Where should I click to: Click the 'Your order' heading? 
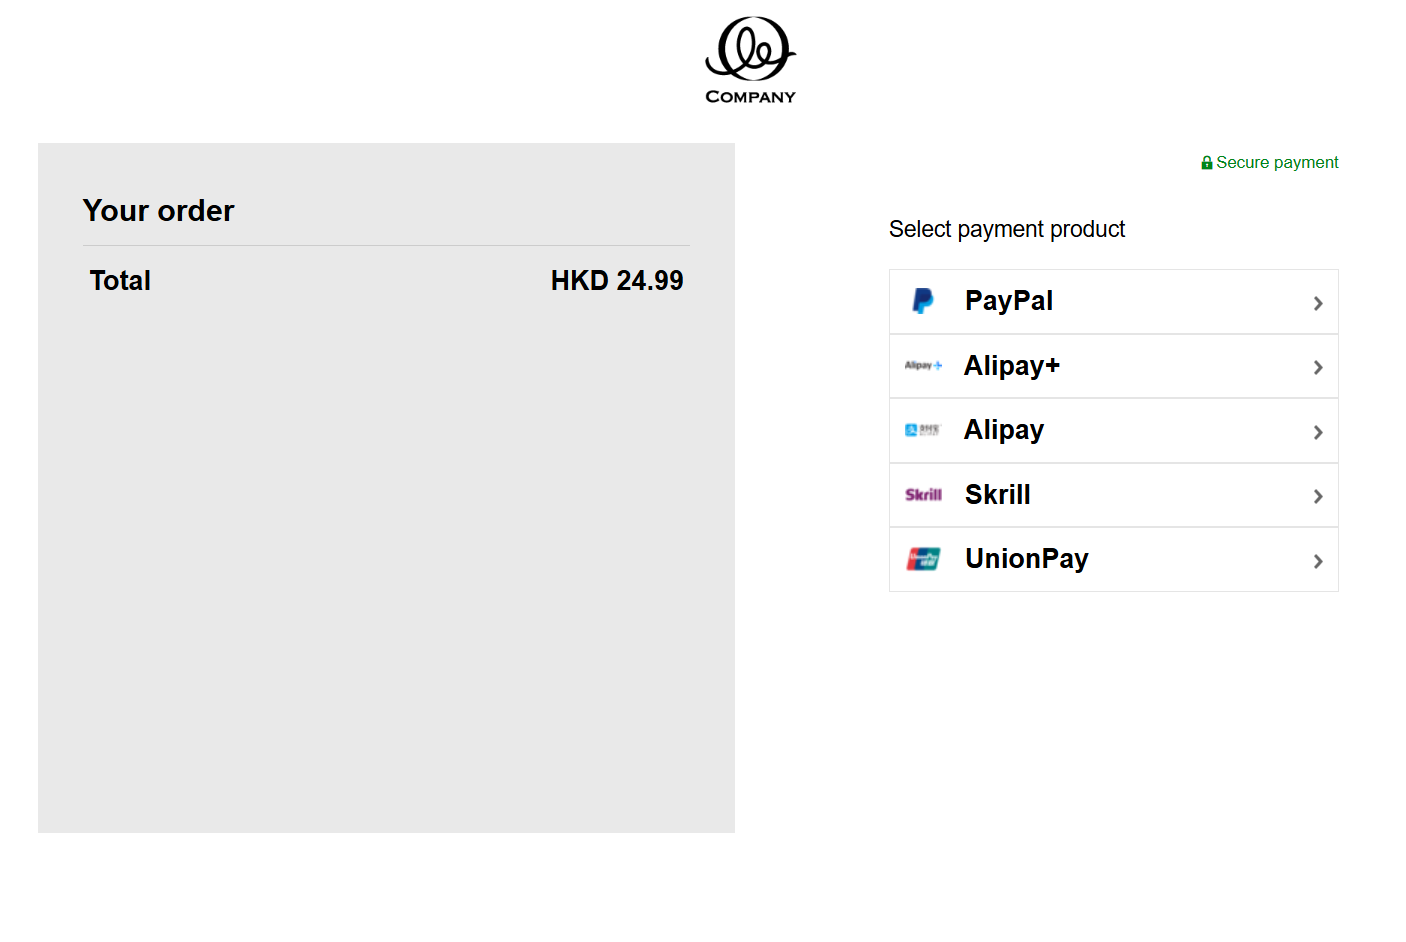158,211
